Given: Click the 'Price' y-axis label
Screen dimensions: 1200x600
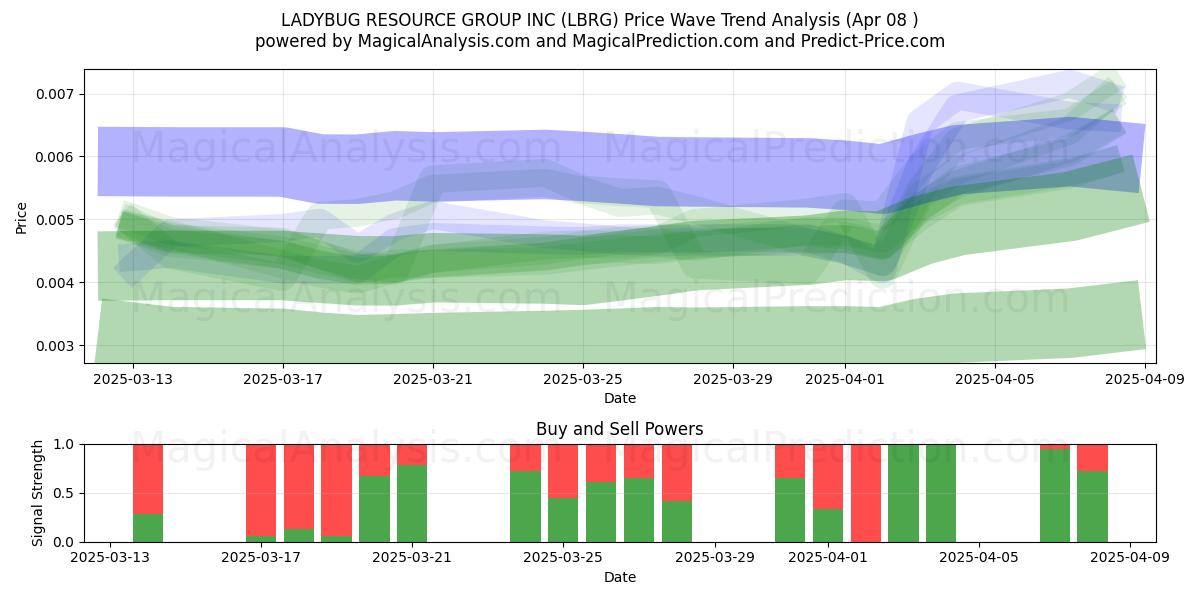Looking at the screenshot, I should coord(22,218).
